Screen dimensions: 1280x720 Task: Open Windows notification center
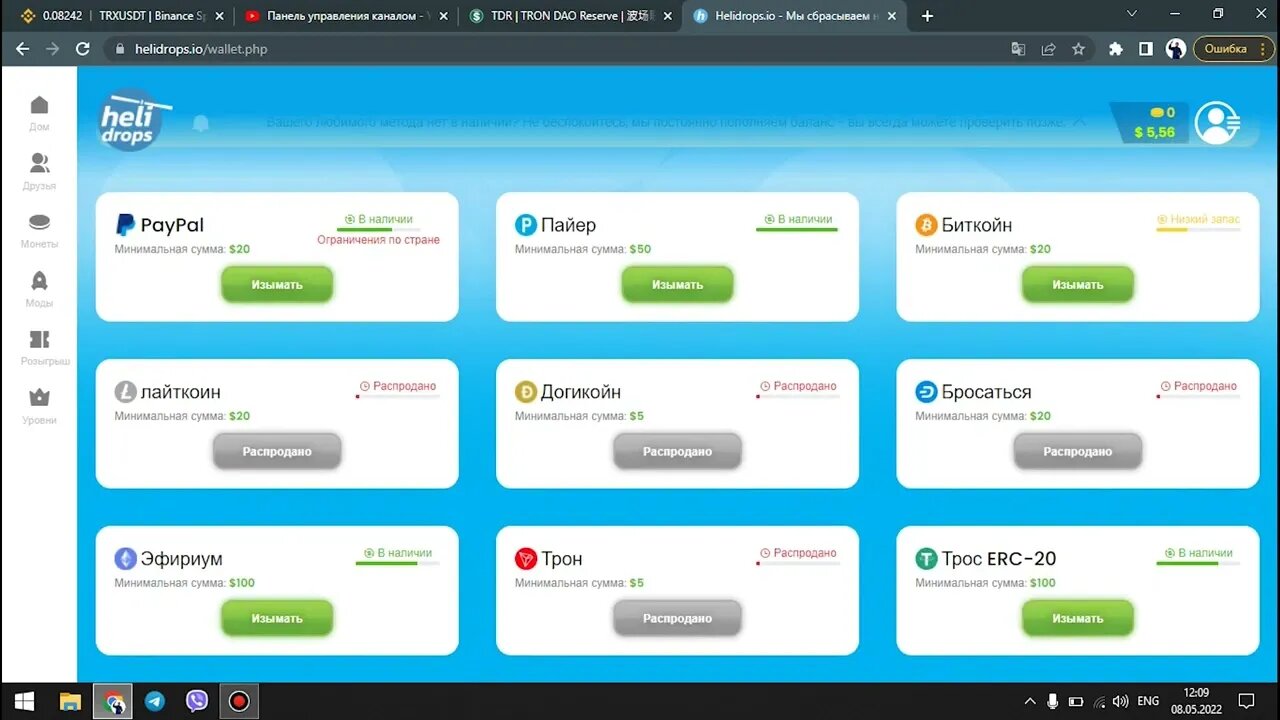pyautogui.click(x=1246, y=701)
